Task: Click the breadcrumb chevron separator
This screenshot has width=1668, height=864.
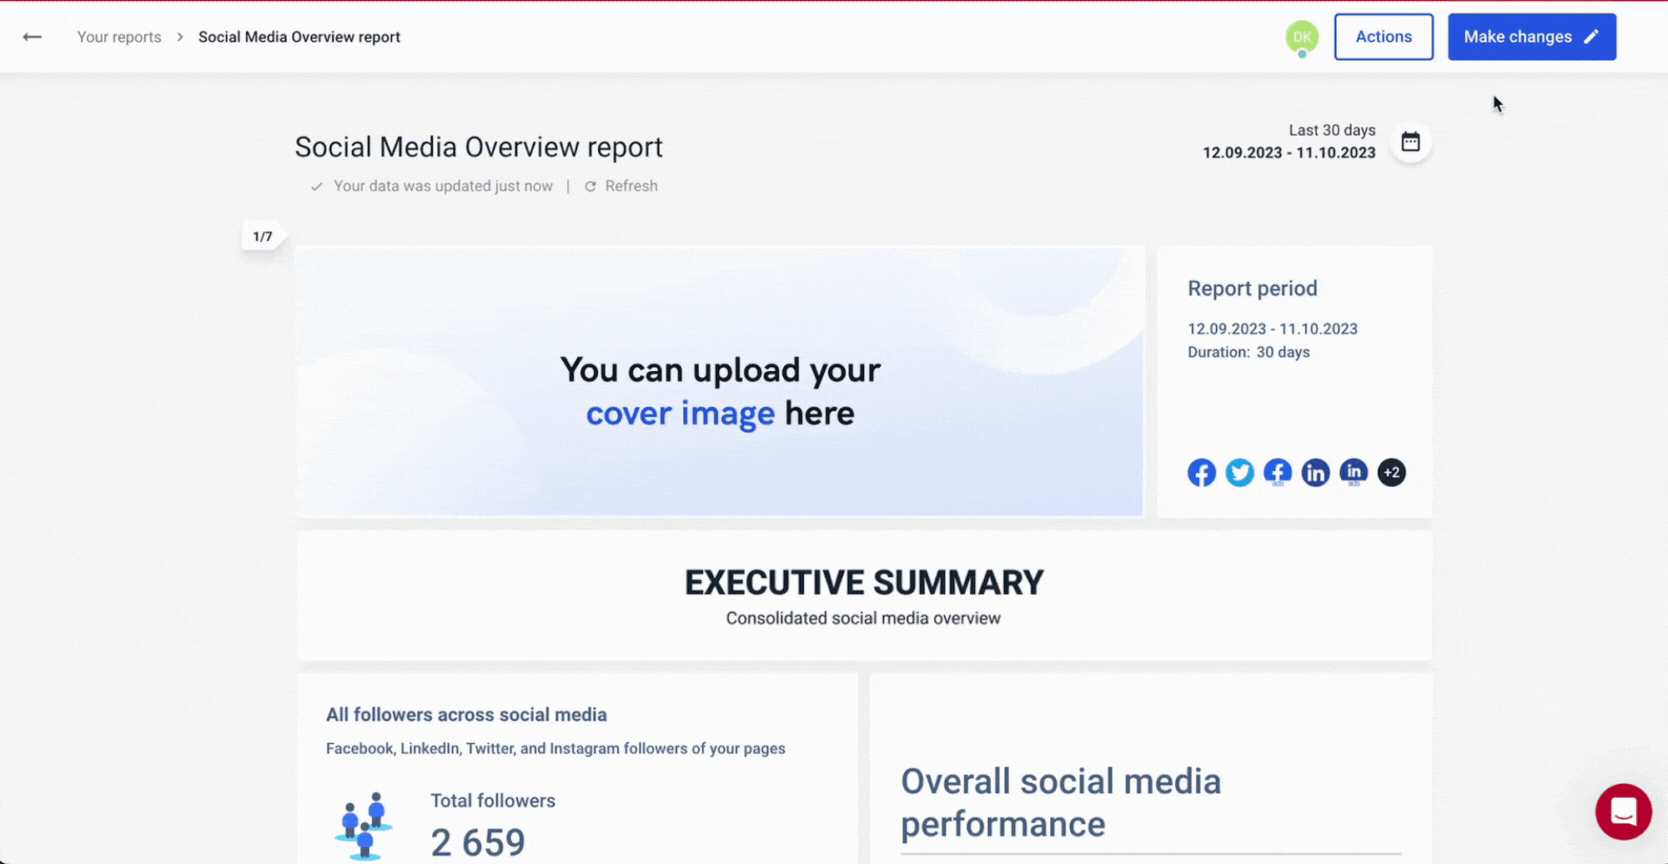Action: click(180, 37)
